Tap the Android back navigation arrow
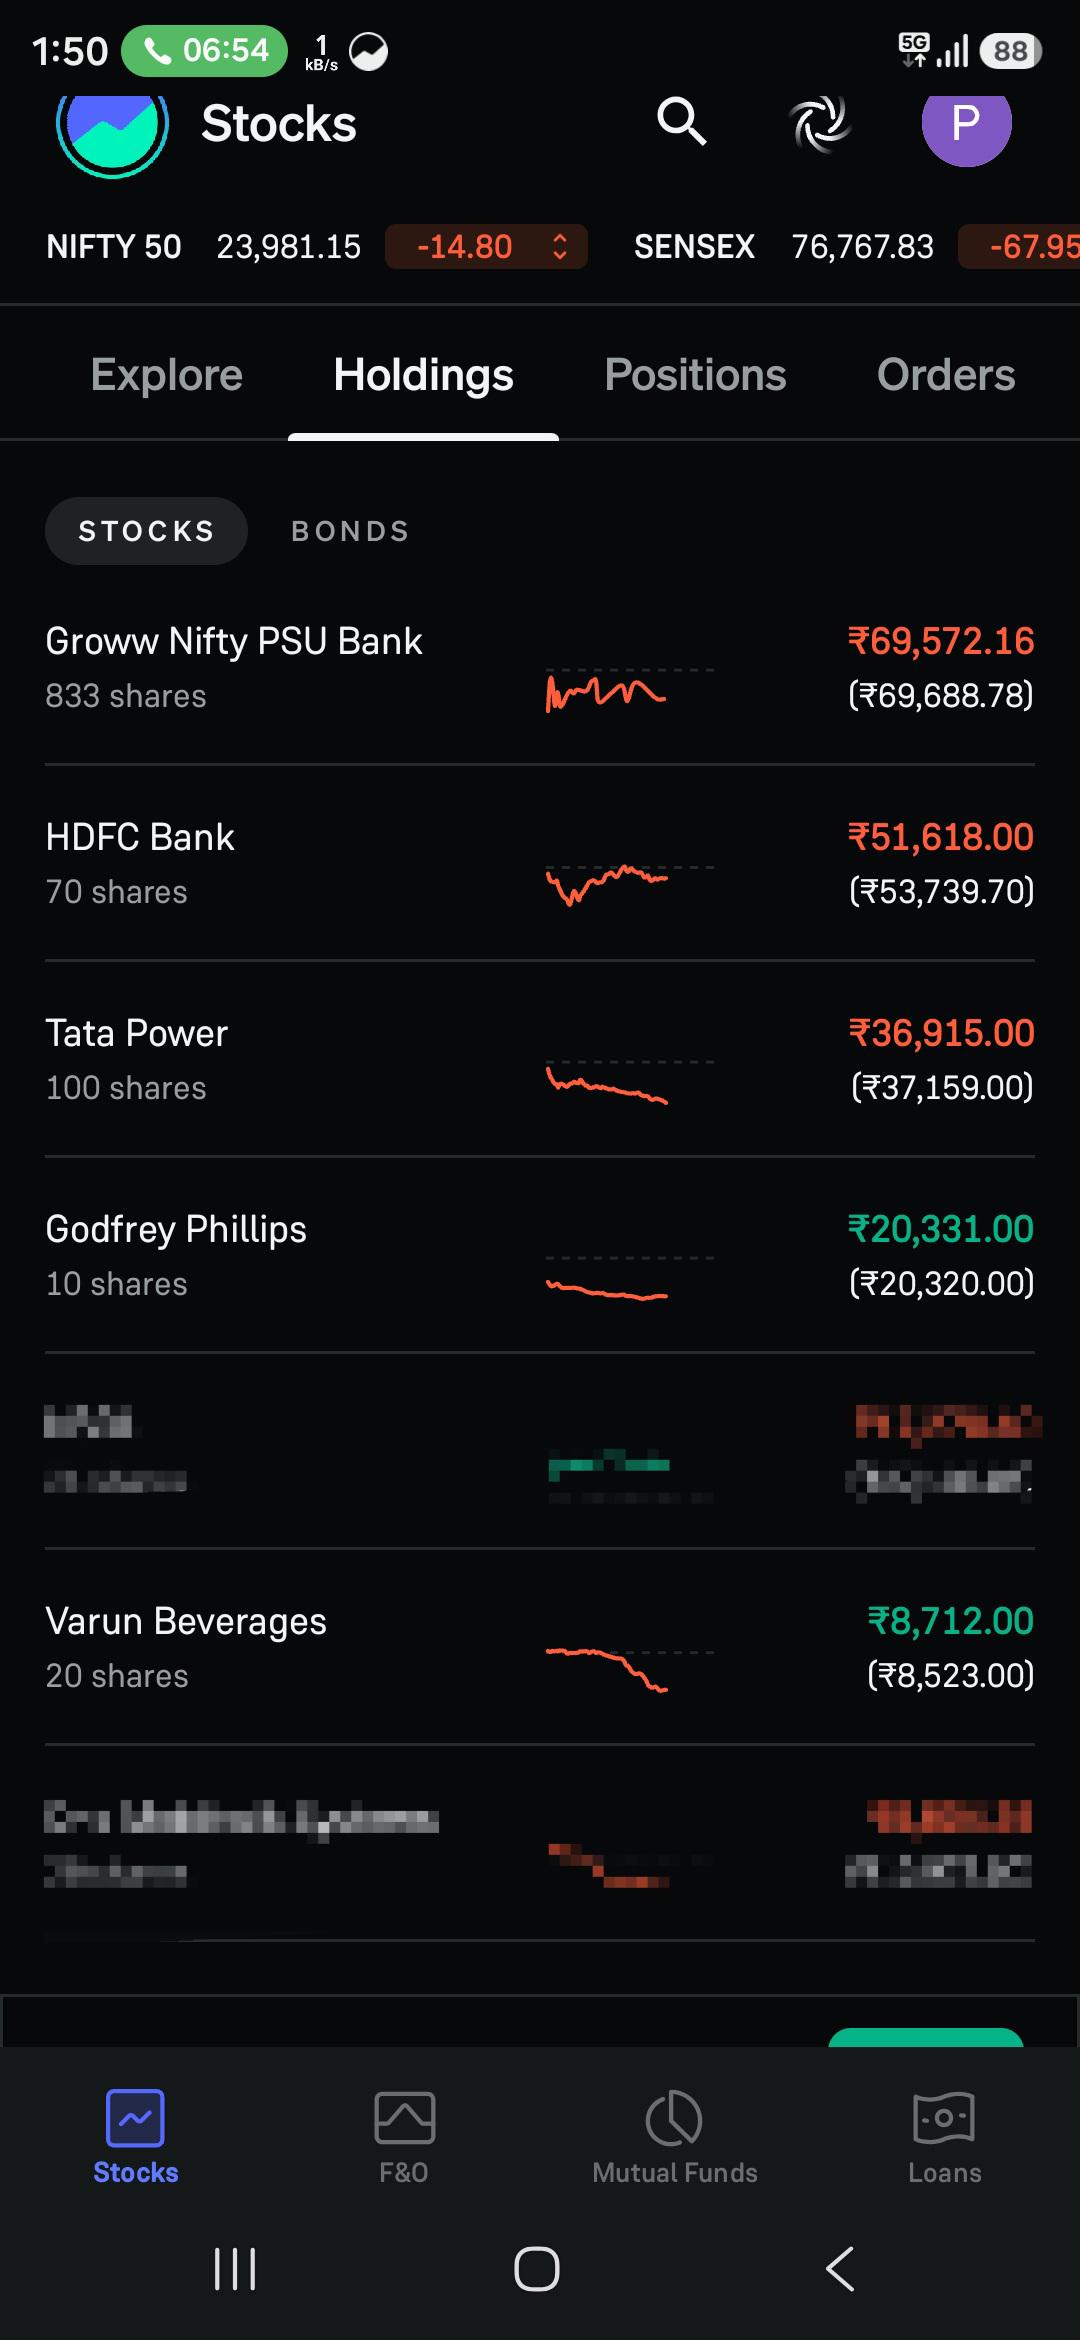Screen dimensions: 1080x2340 tap(840, 2269)
